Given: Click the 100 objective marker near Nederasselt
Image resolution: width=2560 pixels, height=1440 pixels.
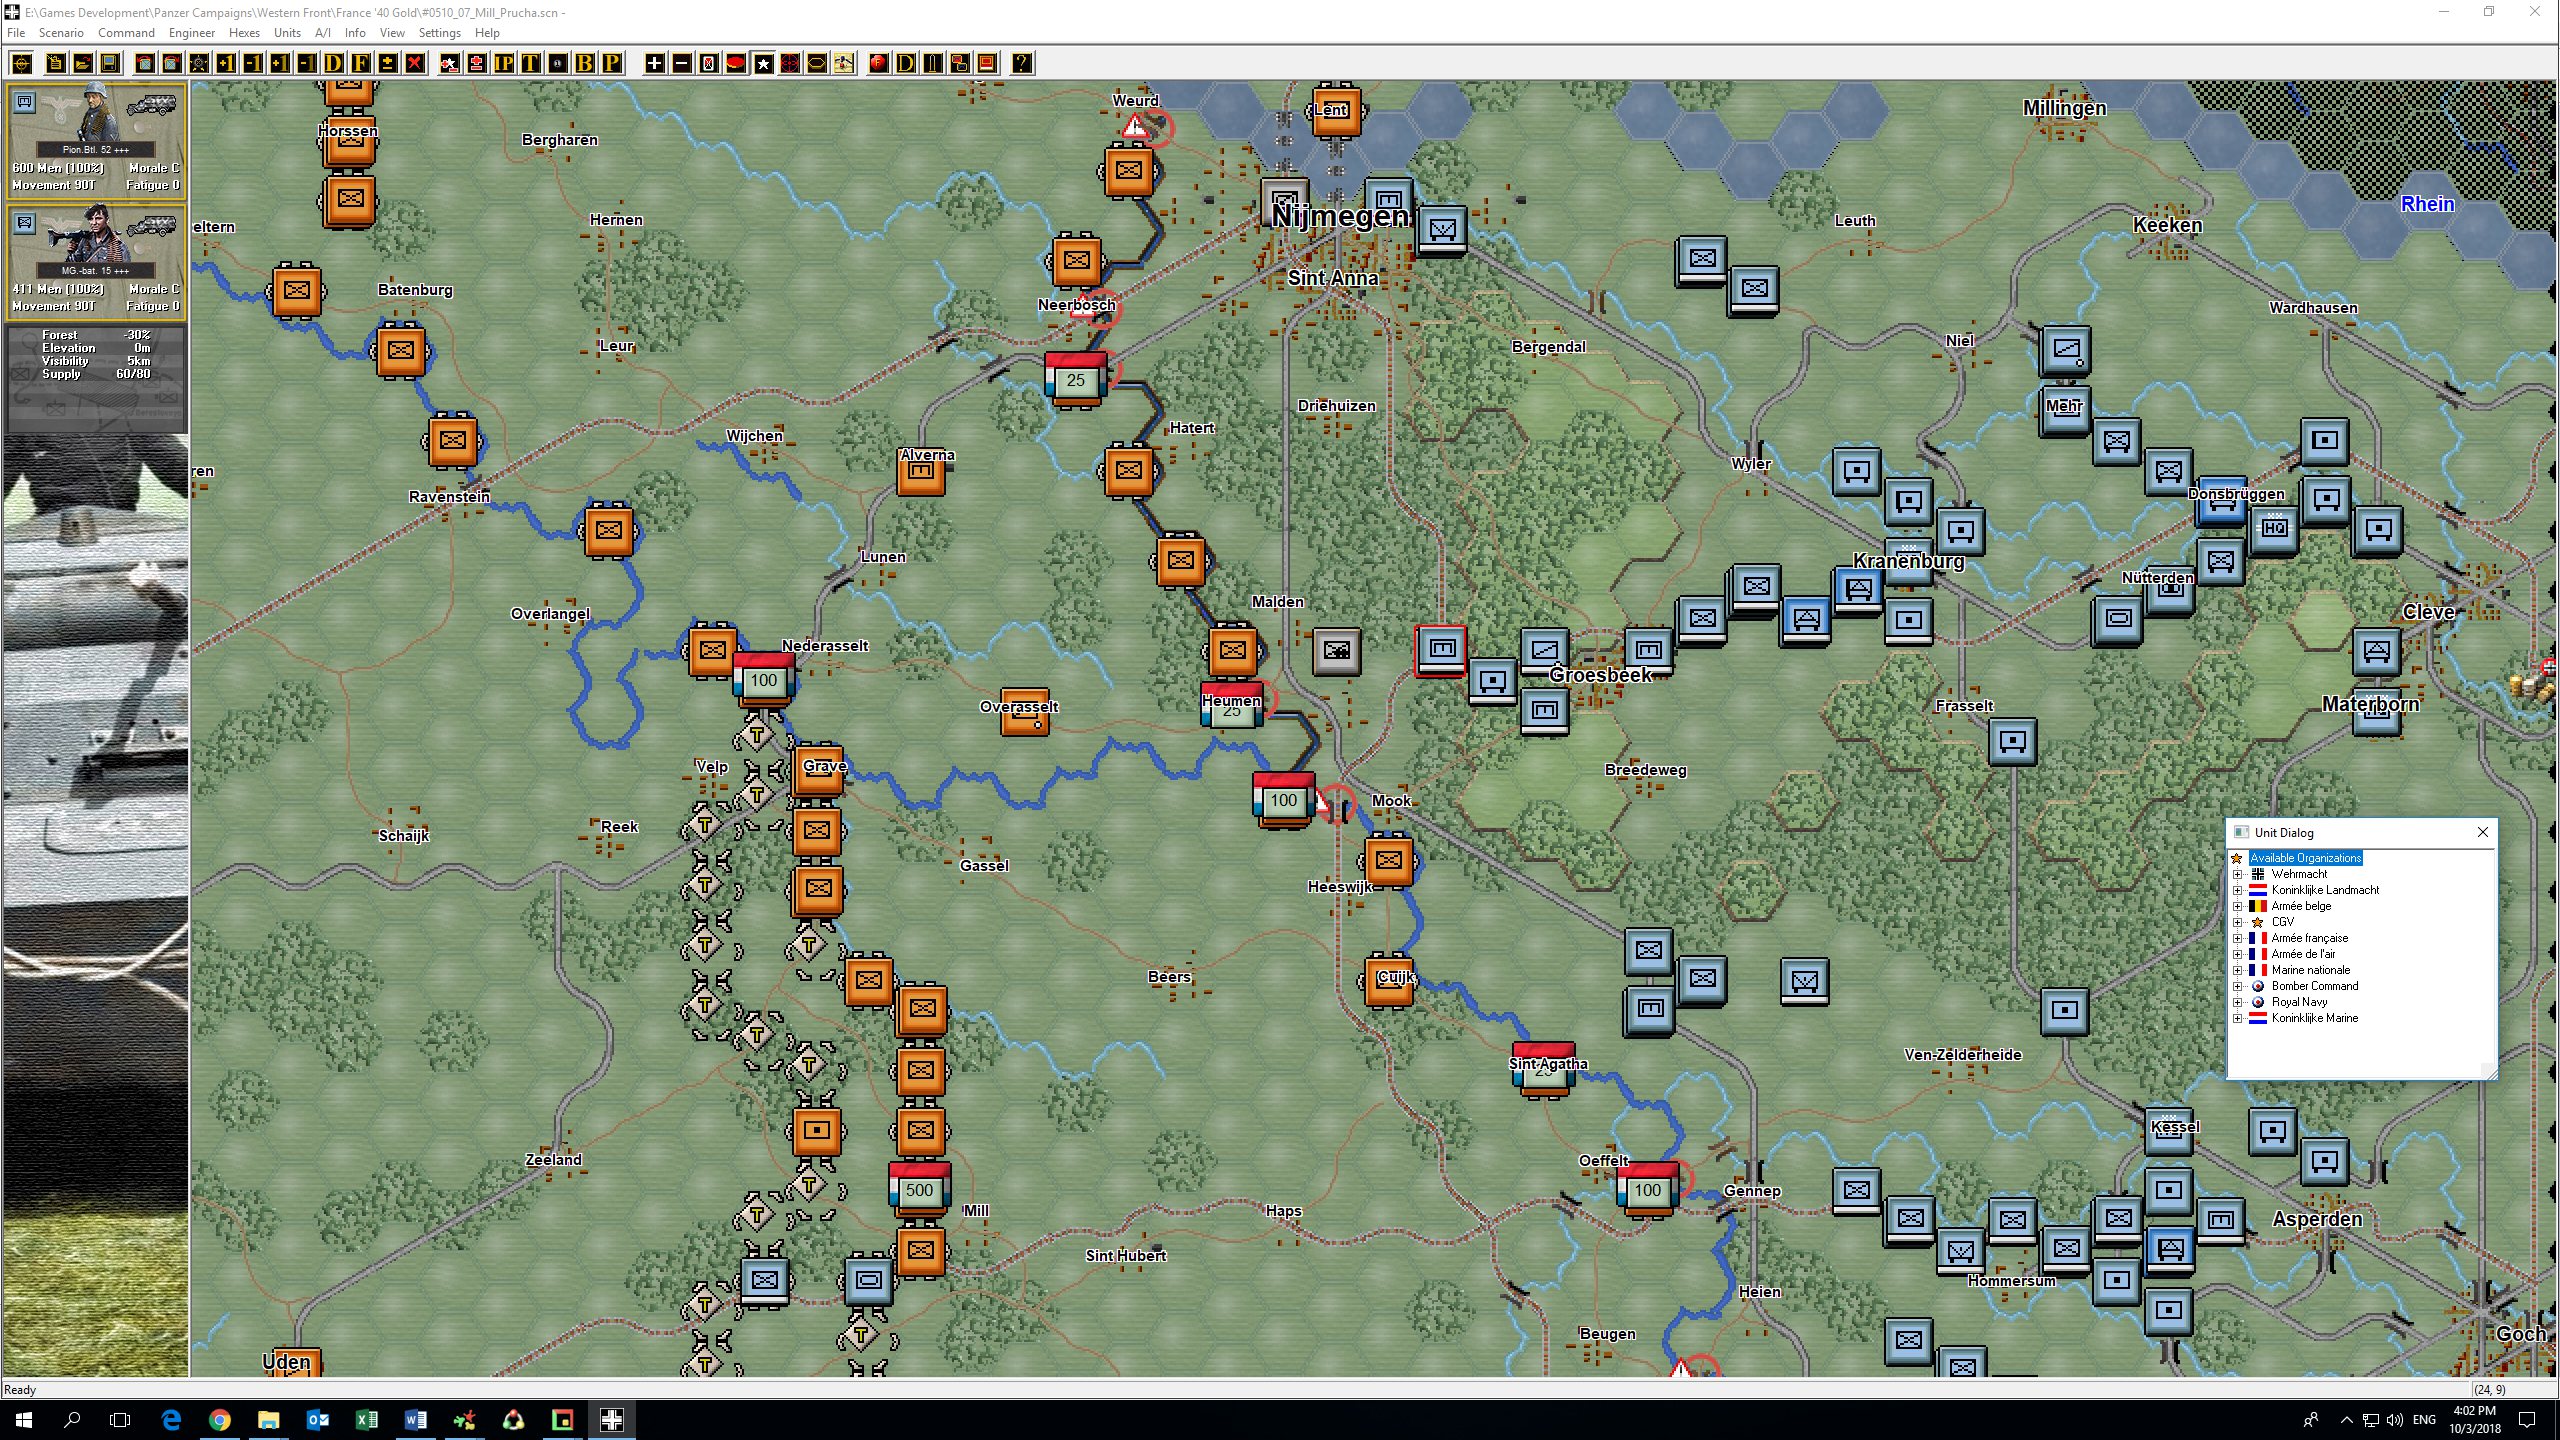Looking at the screenshot, I should [763, 679].
